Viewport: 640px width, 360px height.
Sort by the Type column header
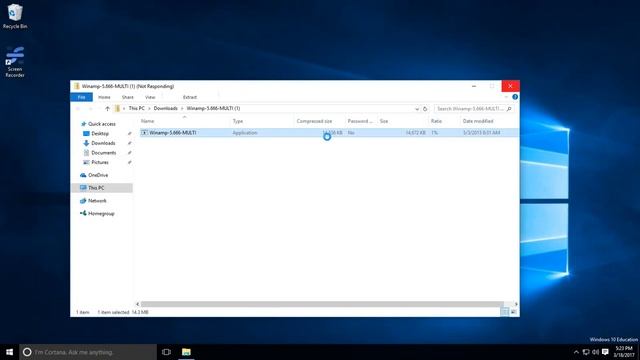click(x=238, y=121)
